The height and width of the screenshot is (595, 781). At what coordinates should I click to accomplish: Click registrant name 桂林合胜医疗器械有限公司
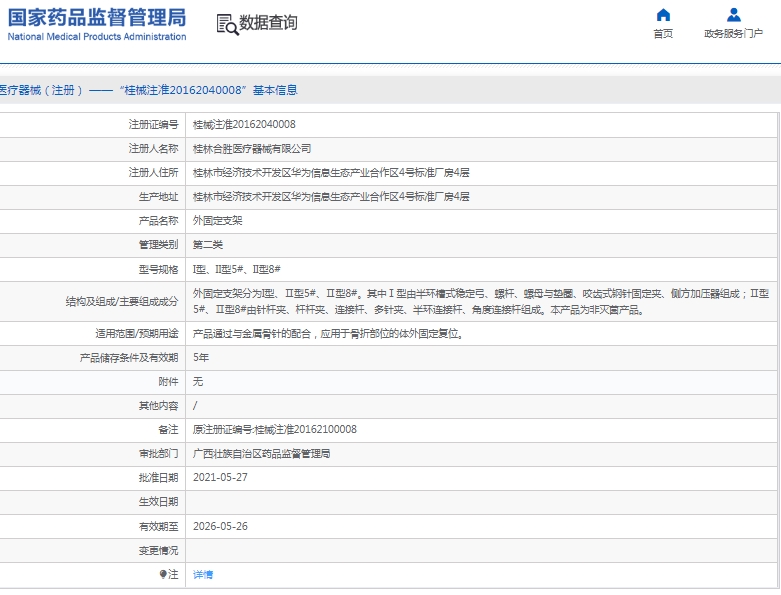(x=252, y=149)
